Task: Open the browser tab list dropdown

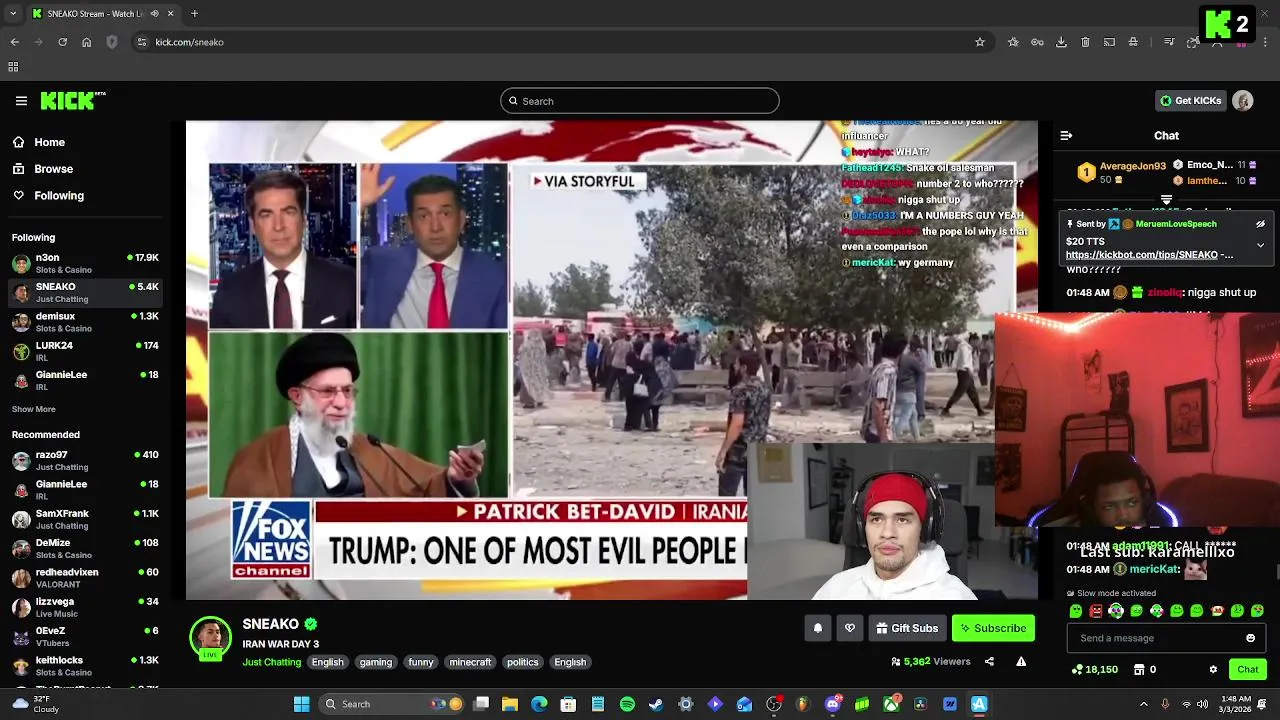Action: [x=13, y=14]
